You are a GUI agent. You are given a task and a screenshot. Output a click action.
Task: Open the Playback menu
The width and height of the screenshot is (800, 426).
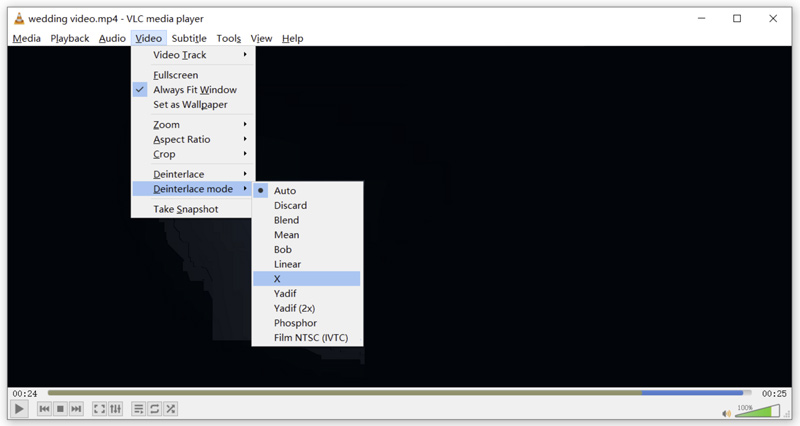point(69,38)
